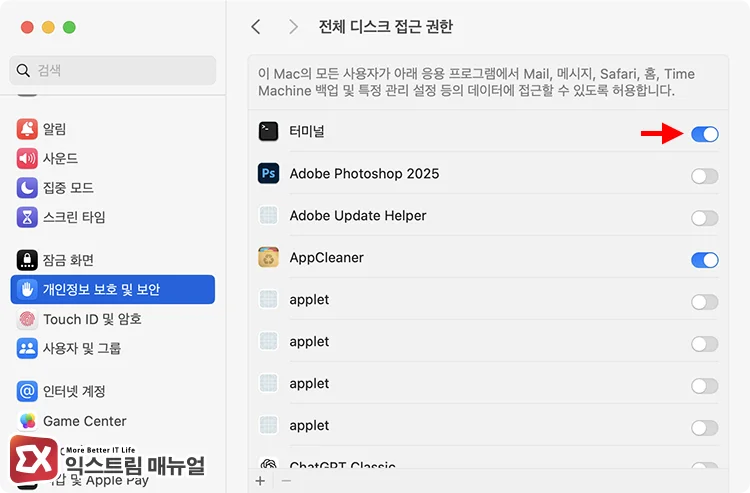Minimize the window with yellow button
The width and height of the screenshot is (750, 493).
point(48,27)
